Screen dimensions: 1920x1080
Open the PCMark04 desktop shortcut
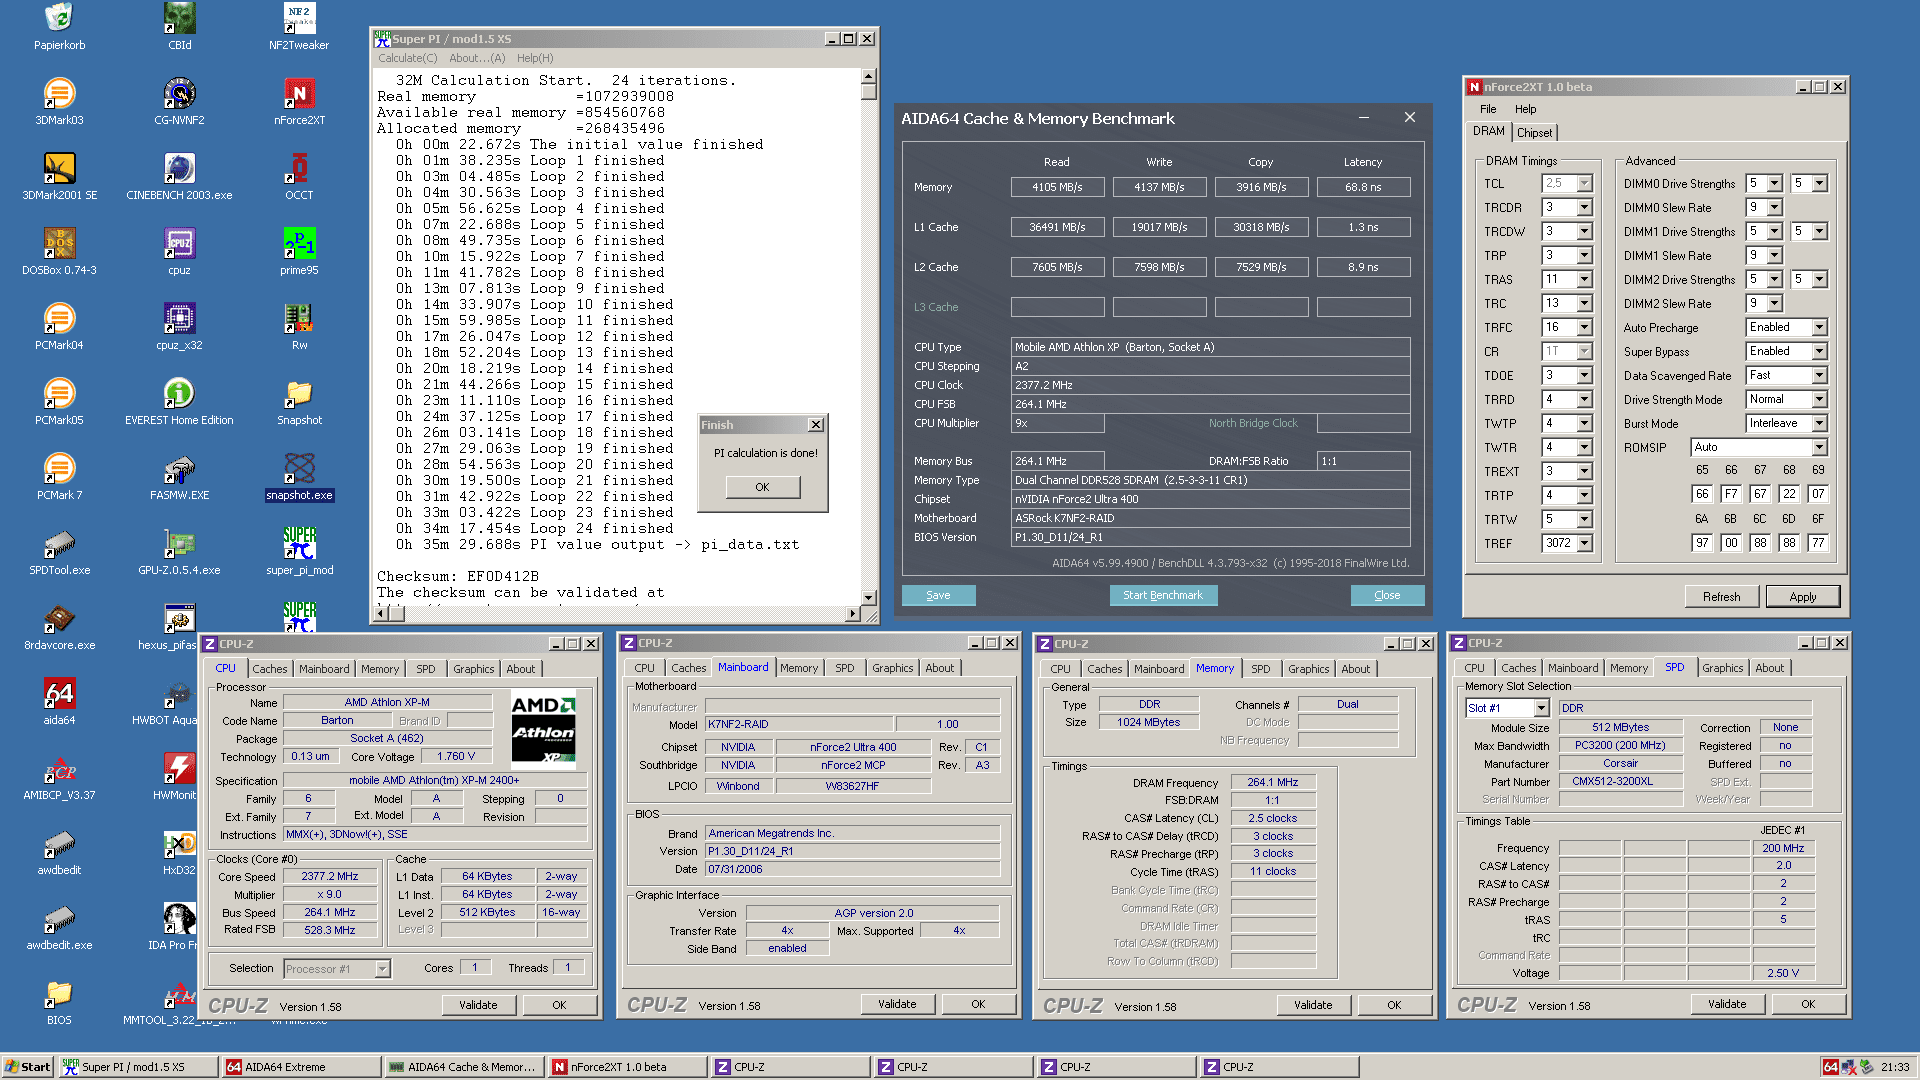coord(59,327)
